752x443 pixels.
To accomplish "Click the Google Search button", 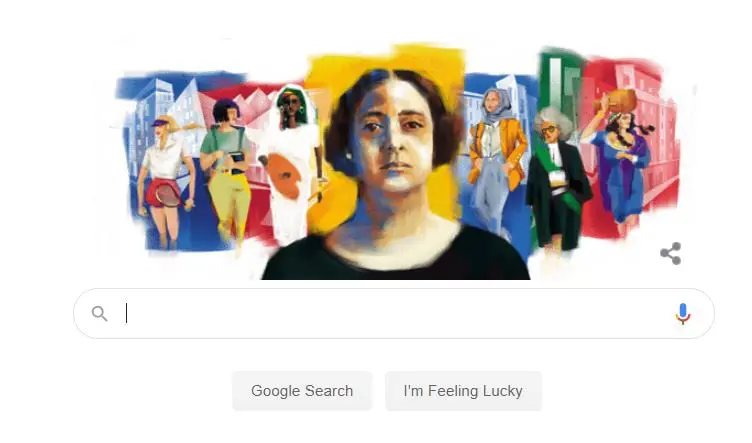I will click(x=302, y=391).
